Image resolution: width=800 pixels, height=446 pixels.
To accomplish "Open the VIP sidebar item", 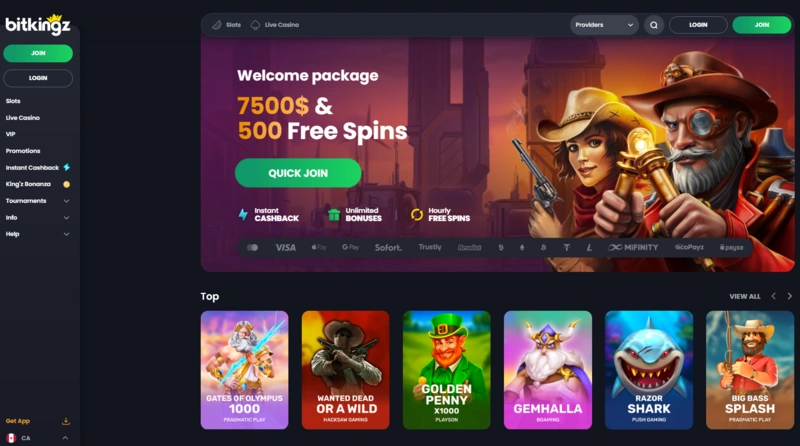I will [x=11, y=134].
